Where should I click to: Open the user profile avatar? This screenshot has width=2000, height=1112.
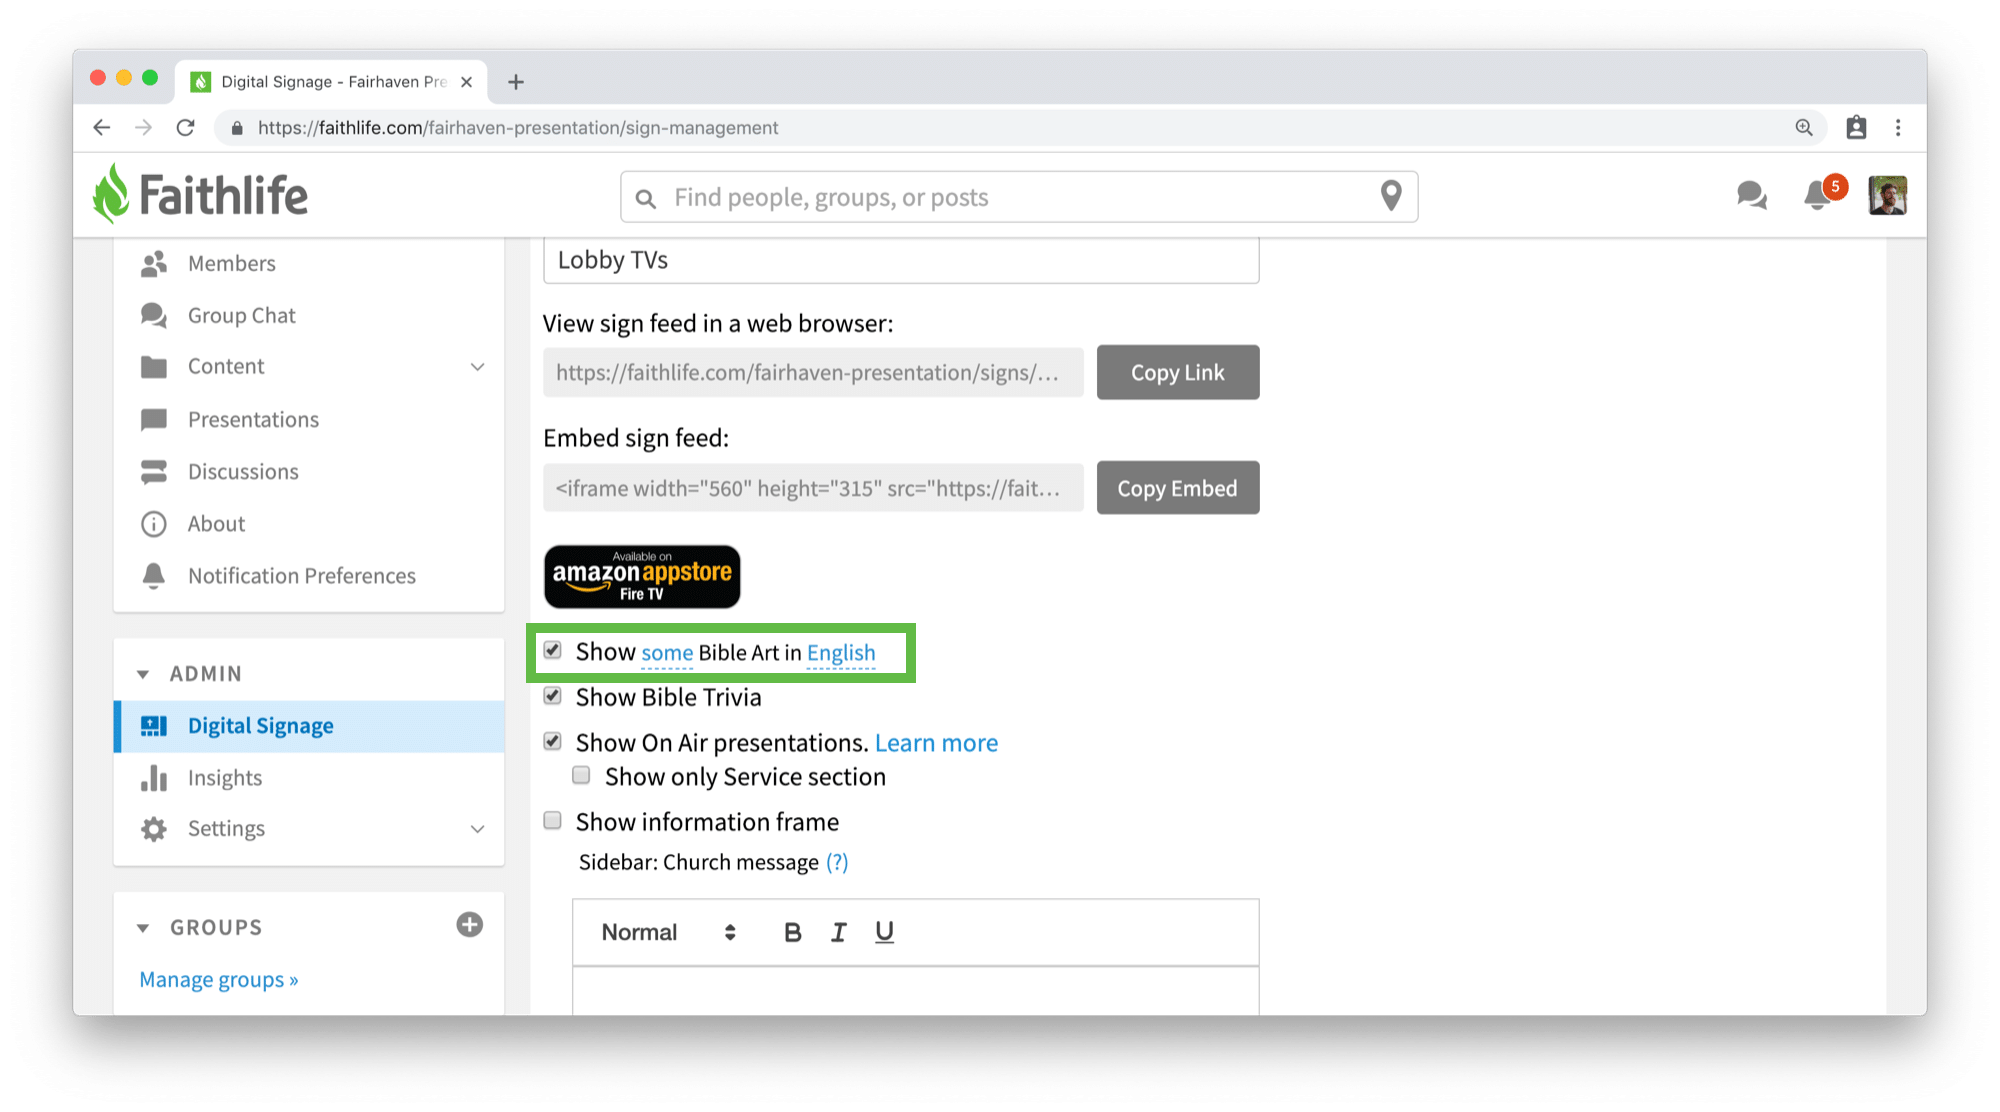(x=1887, y=195)
